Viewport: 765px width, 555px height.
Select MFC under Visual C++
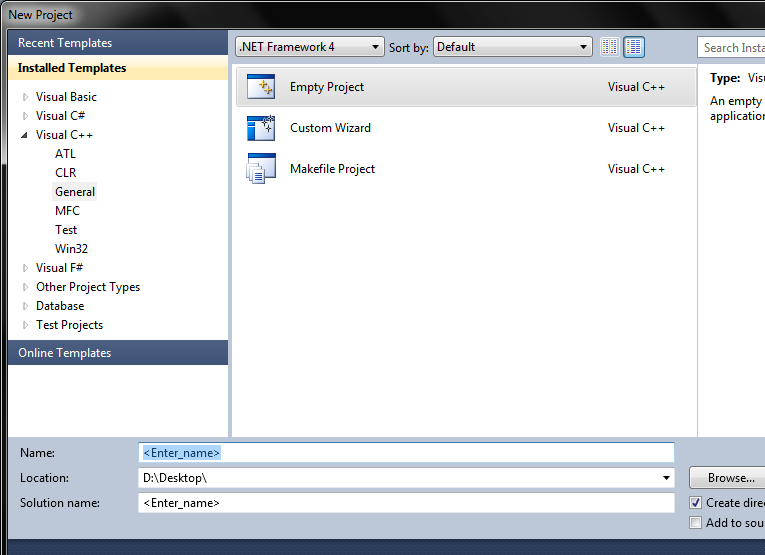(67, 211)
